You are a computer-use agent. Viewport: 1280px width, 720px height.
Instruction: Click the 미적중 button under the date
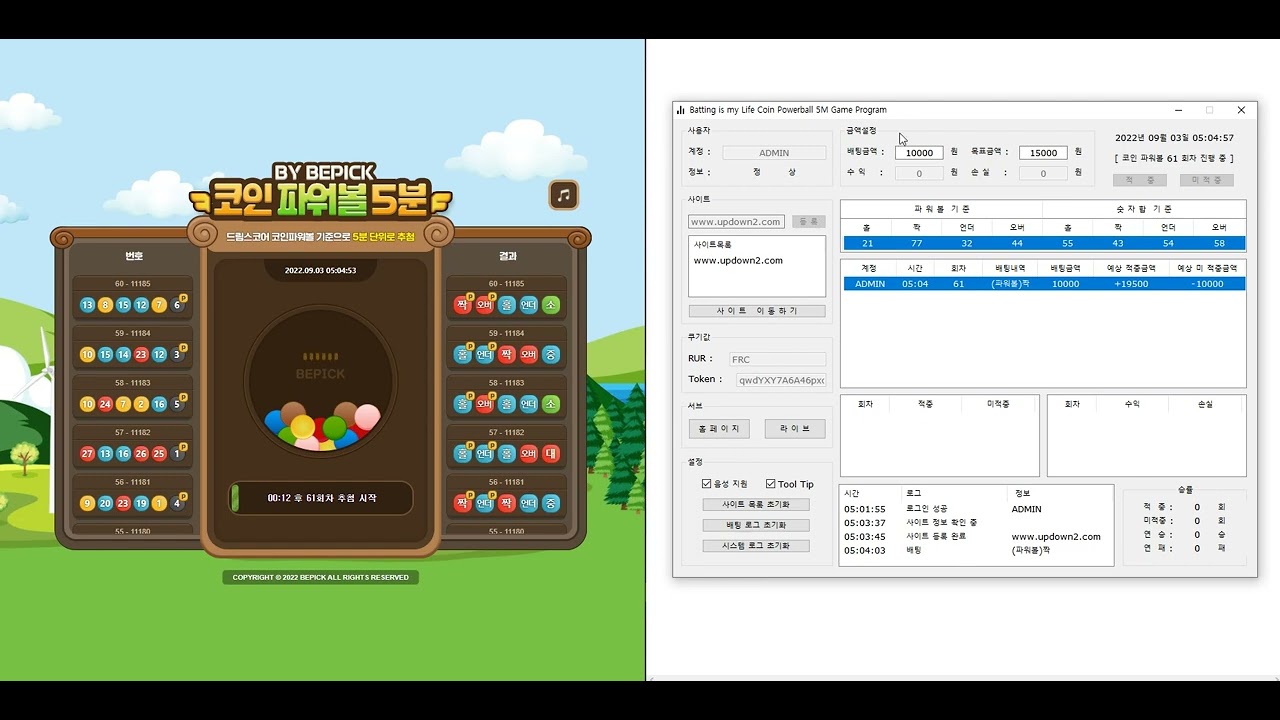click(1206, 180)
